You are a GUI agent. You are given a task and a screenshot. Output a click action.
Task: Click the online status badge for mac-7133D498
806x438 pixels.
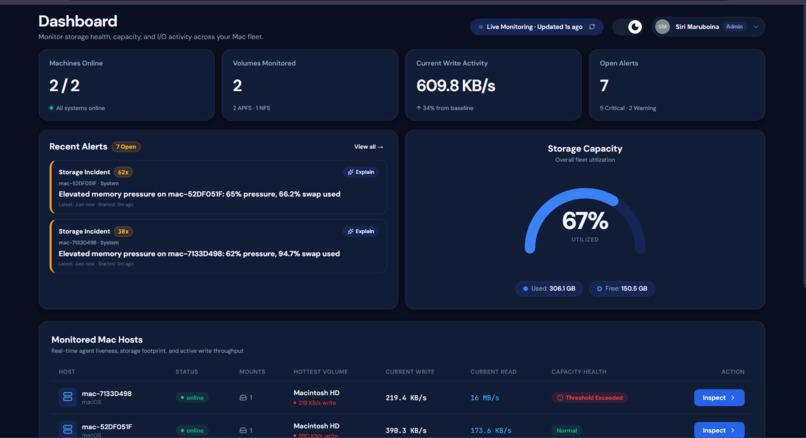point(192,398)
